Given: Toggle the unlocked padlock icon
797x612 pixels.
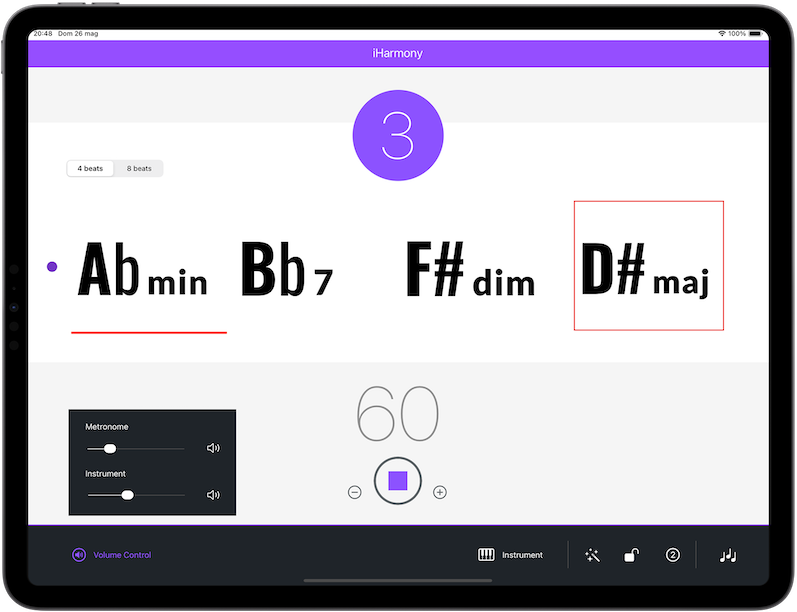Looking at the screenshot, I should [631, 555].
